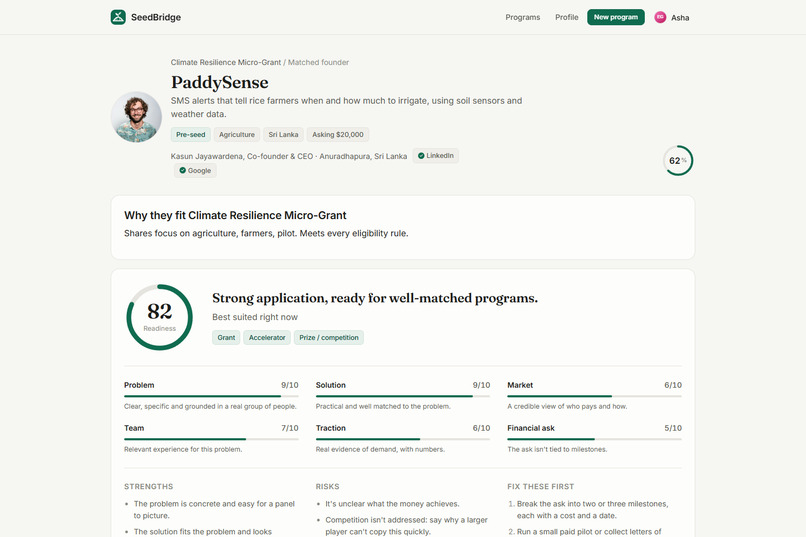The height and width of the screenshot is (537, 806).
Task: Click the New program button
Action: pos(616,17)
